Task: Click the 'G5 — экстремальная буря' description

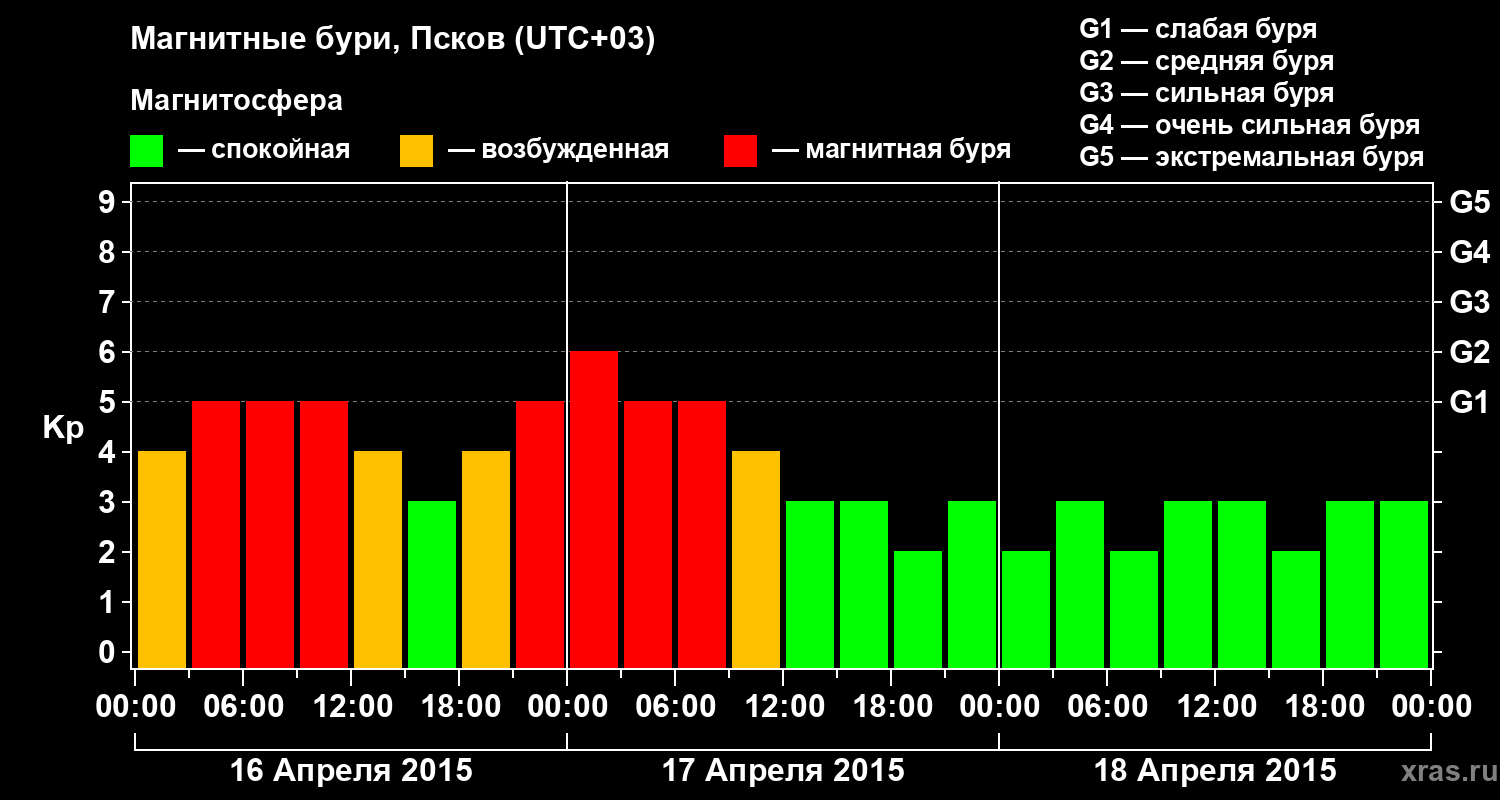Action: [1252, 157]
